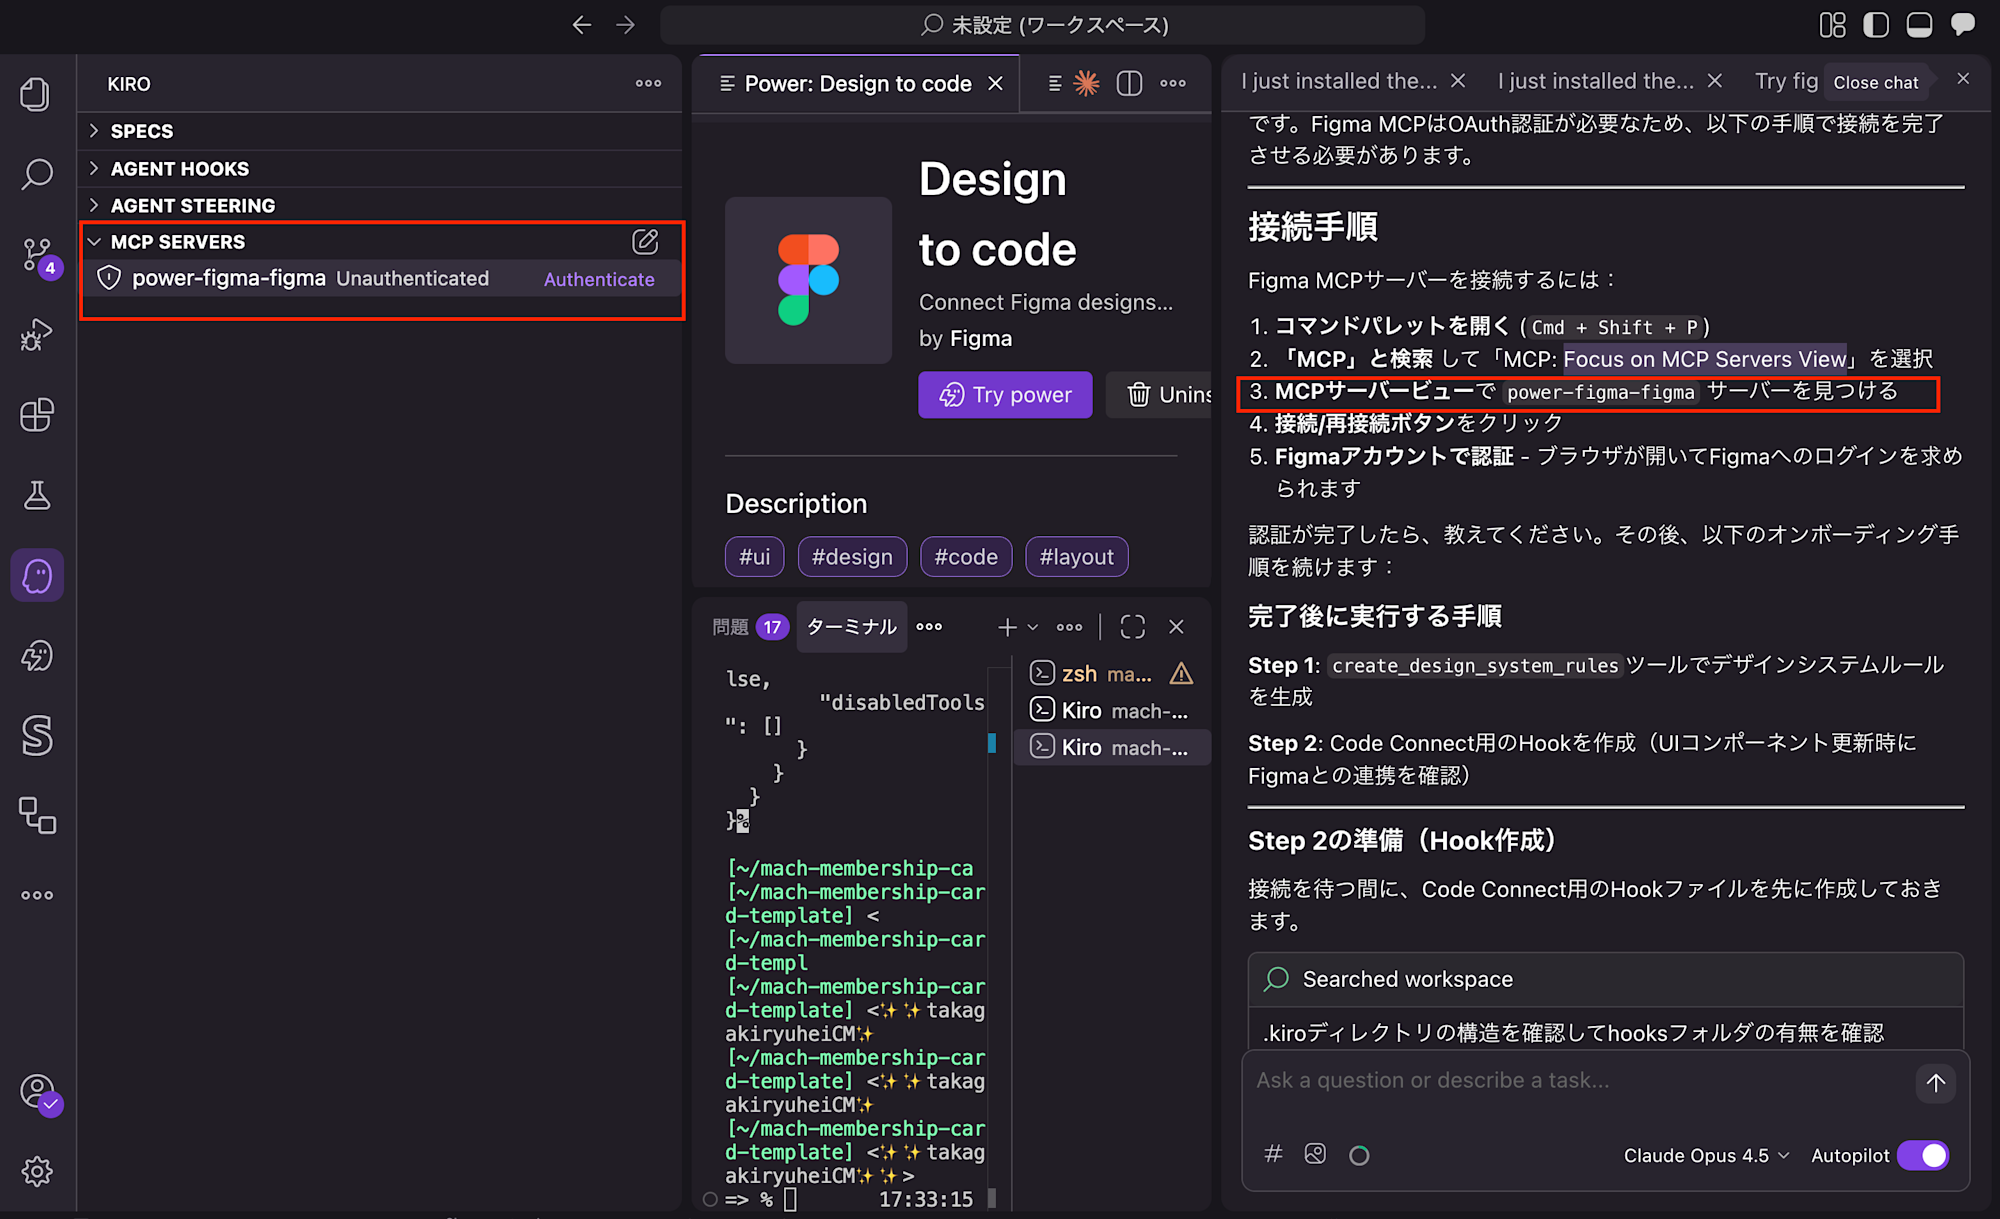Click the image attach icon in chat input

tap(1315, 1154)
